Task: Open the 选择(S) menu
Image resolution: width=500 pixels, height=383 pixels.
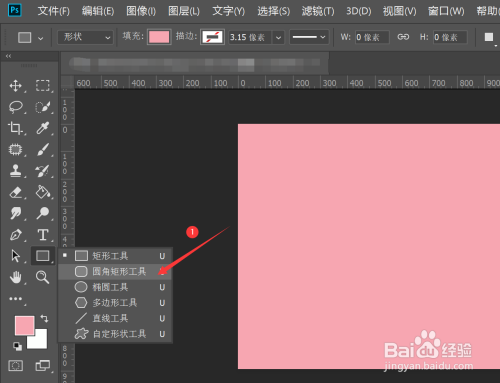Action: [273, 11]
